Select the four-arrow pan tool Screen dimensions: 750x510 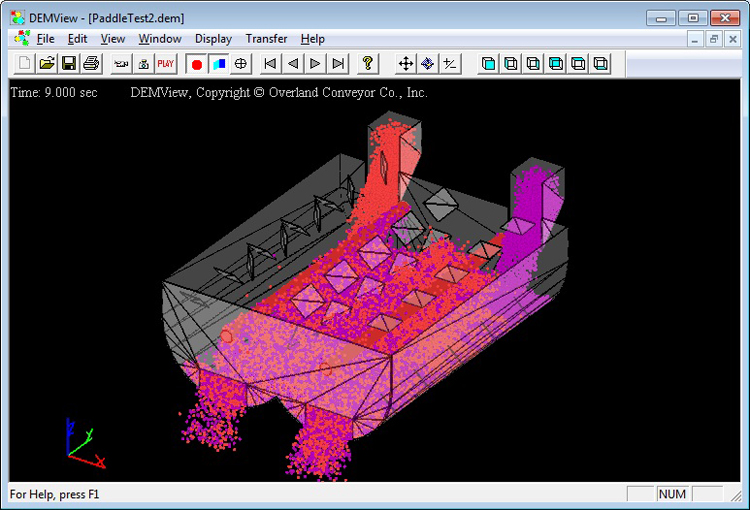coord(406,64)
